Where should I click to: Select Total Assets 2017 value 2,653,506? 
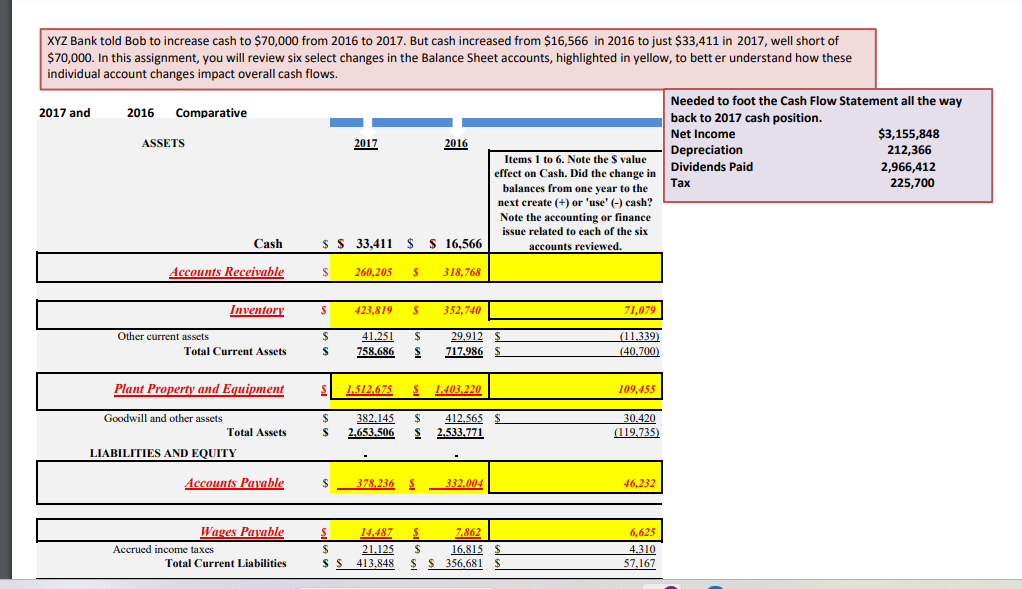coord(371,432)
